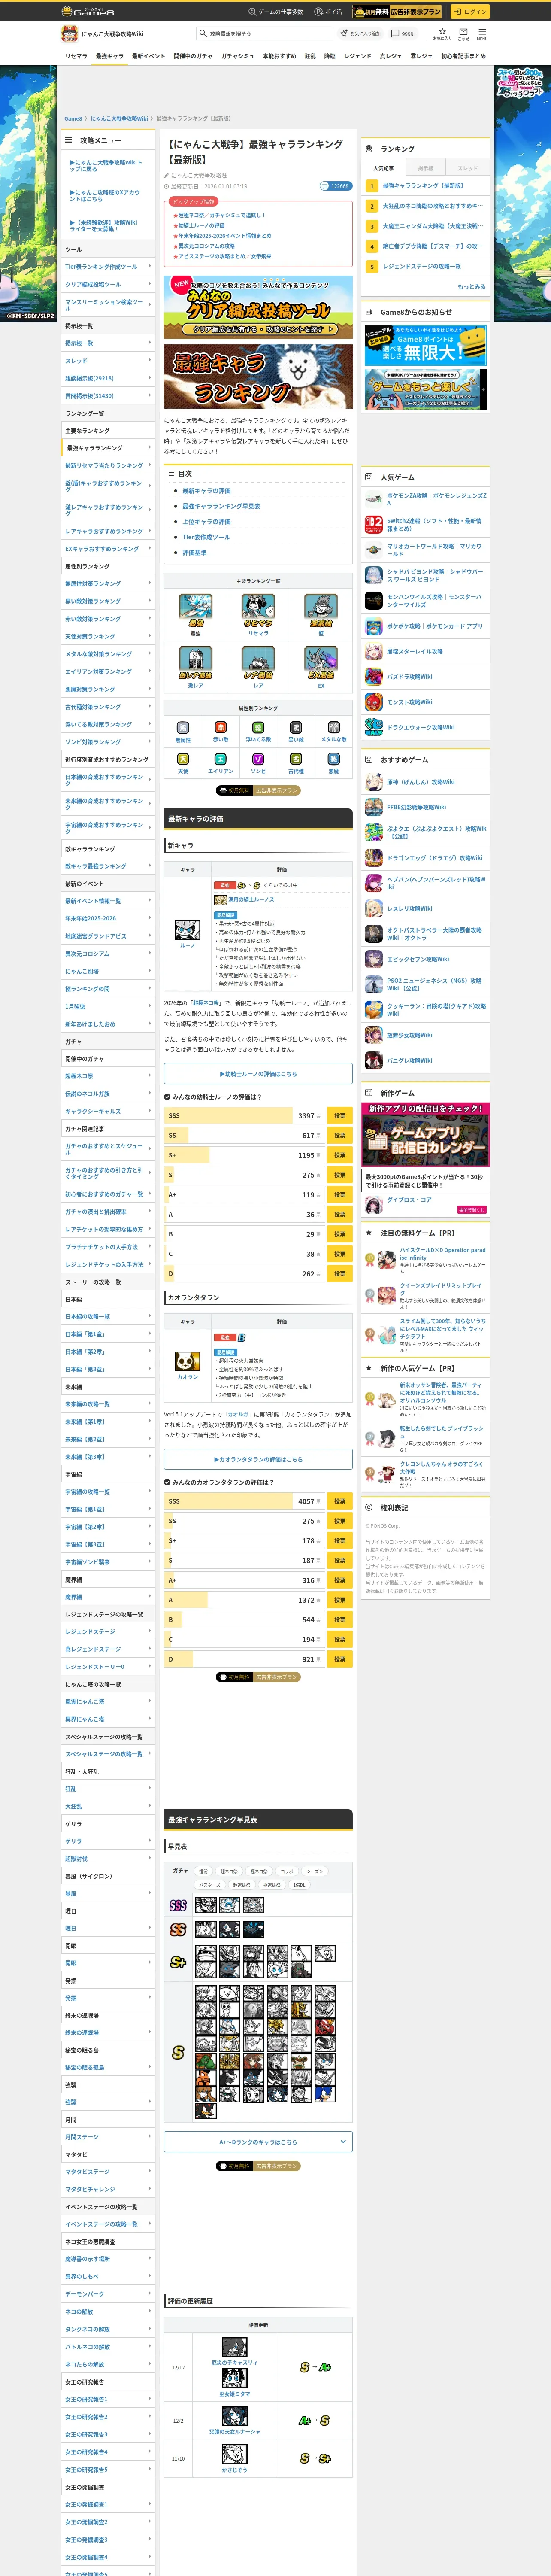551x2576 pixels.
Task: Click the カオラン character icon
Action: pyautogui.click(x=187, y=1361)
